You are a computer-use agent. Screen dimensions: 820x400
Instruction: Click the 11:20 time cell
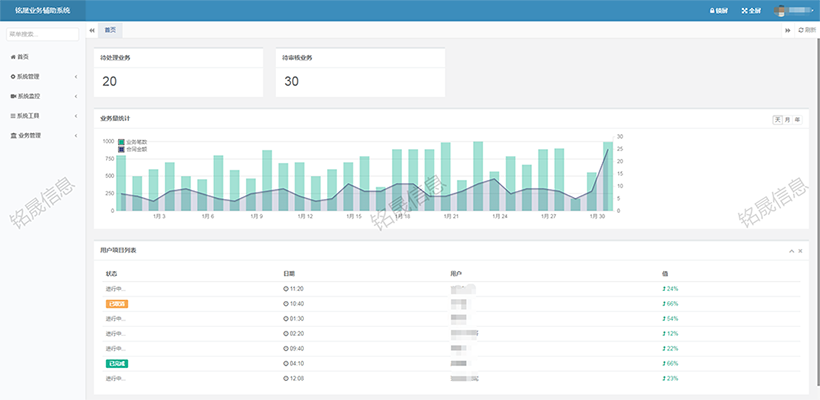coord(293,289)
